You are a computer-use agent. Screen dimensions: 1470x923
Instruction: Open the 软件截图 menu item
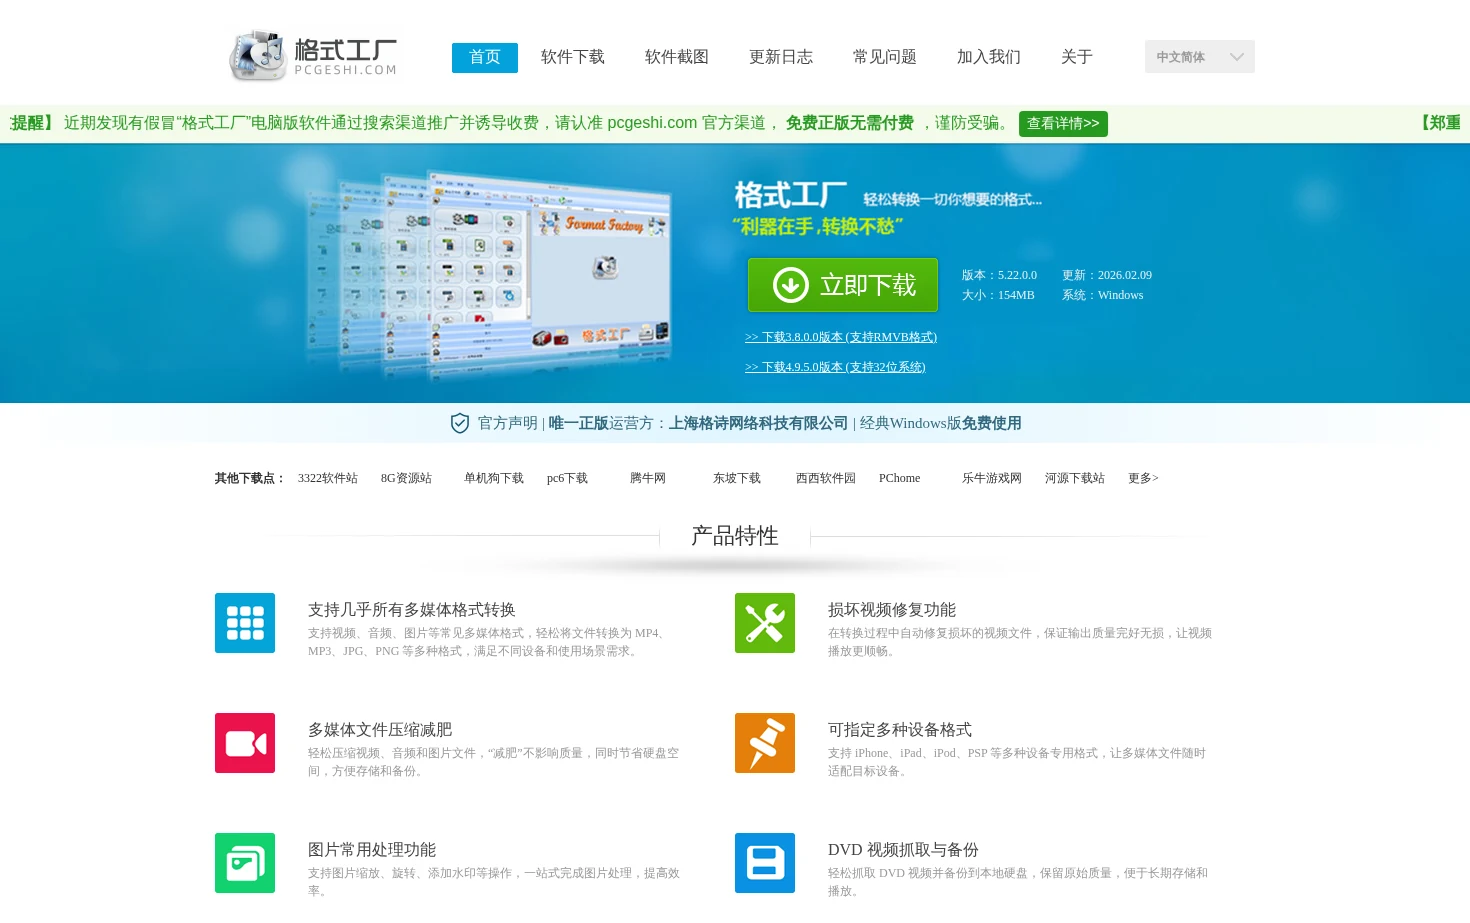[x=677, y=57]
